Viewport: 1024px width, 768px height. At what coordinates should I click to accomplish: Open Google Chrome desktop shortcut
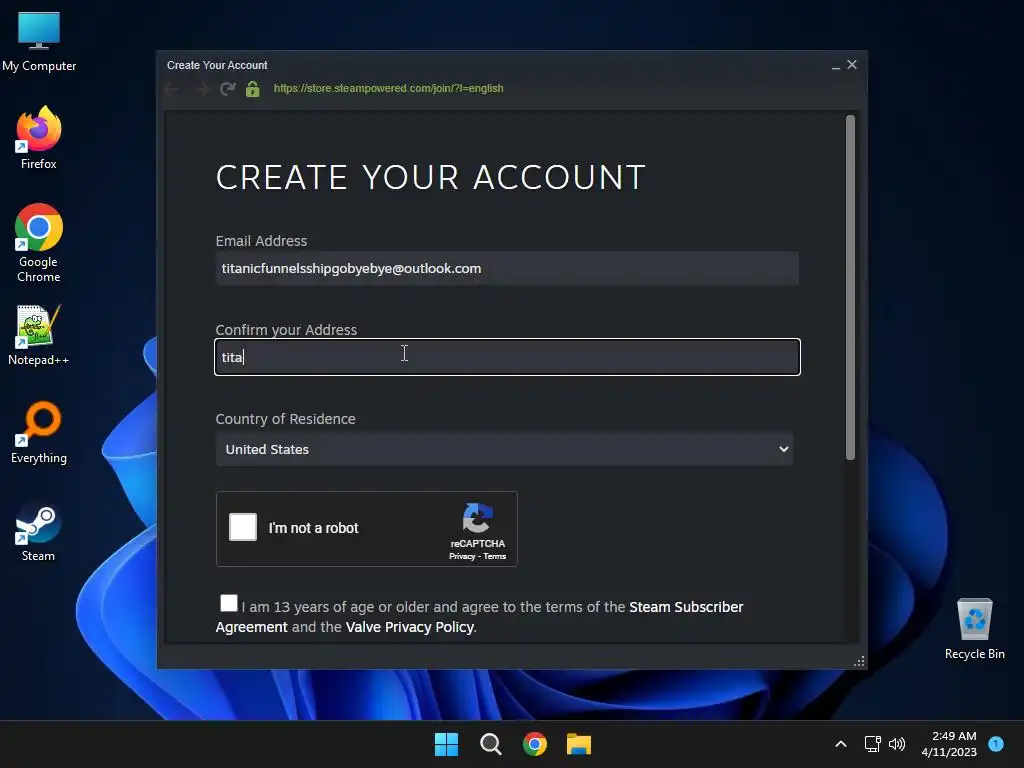pyautogui.click(x=39, y=242)
